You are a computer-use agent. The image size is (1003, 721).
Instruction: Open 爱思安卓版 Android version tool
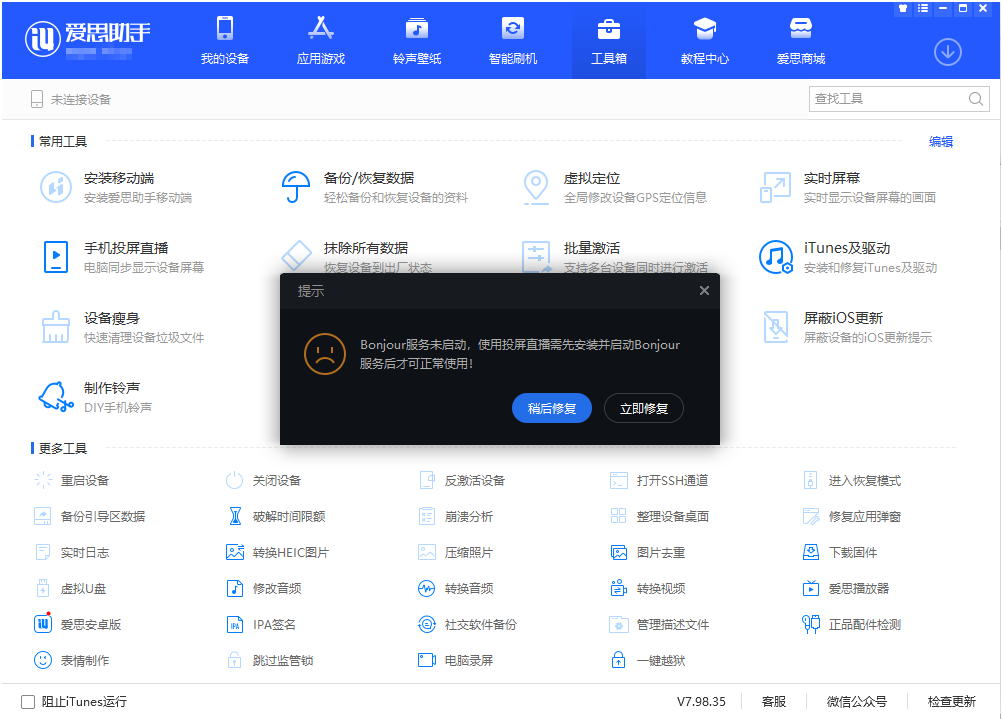(81, 624)
